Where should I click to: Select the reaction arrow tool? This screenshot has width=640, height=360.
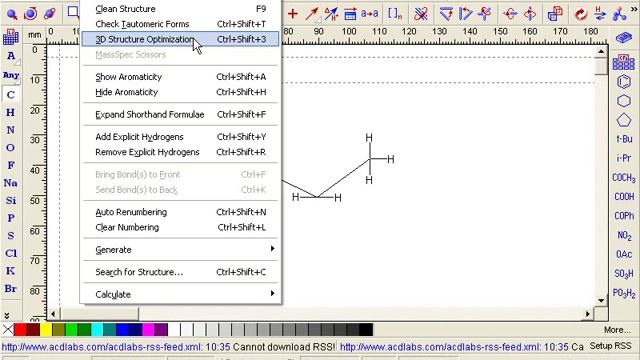[x=312, y=14]
